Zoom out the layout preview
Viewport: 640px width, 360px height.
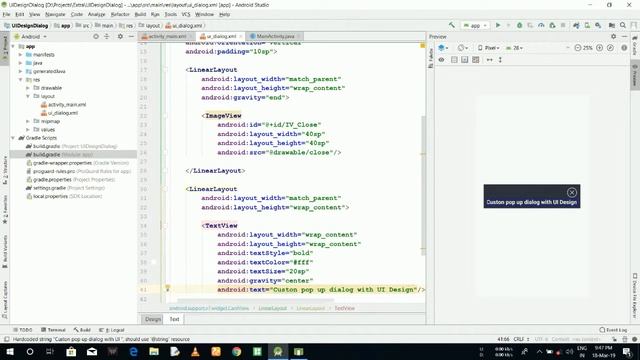pos(578,48)
